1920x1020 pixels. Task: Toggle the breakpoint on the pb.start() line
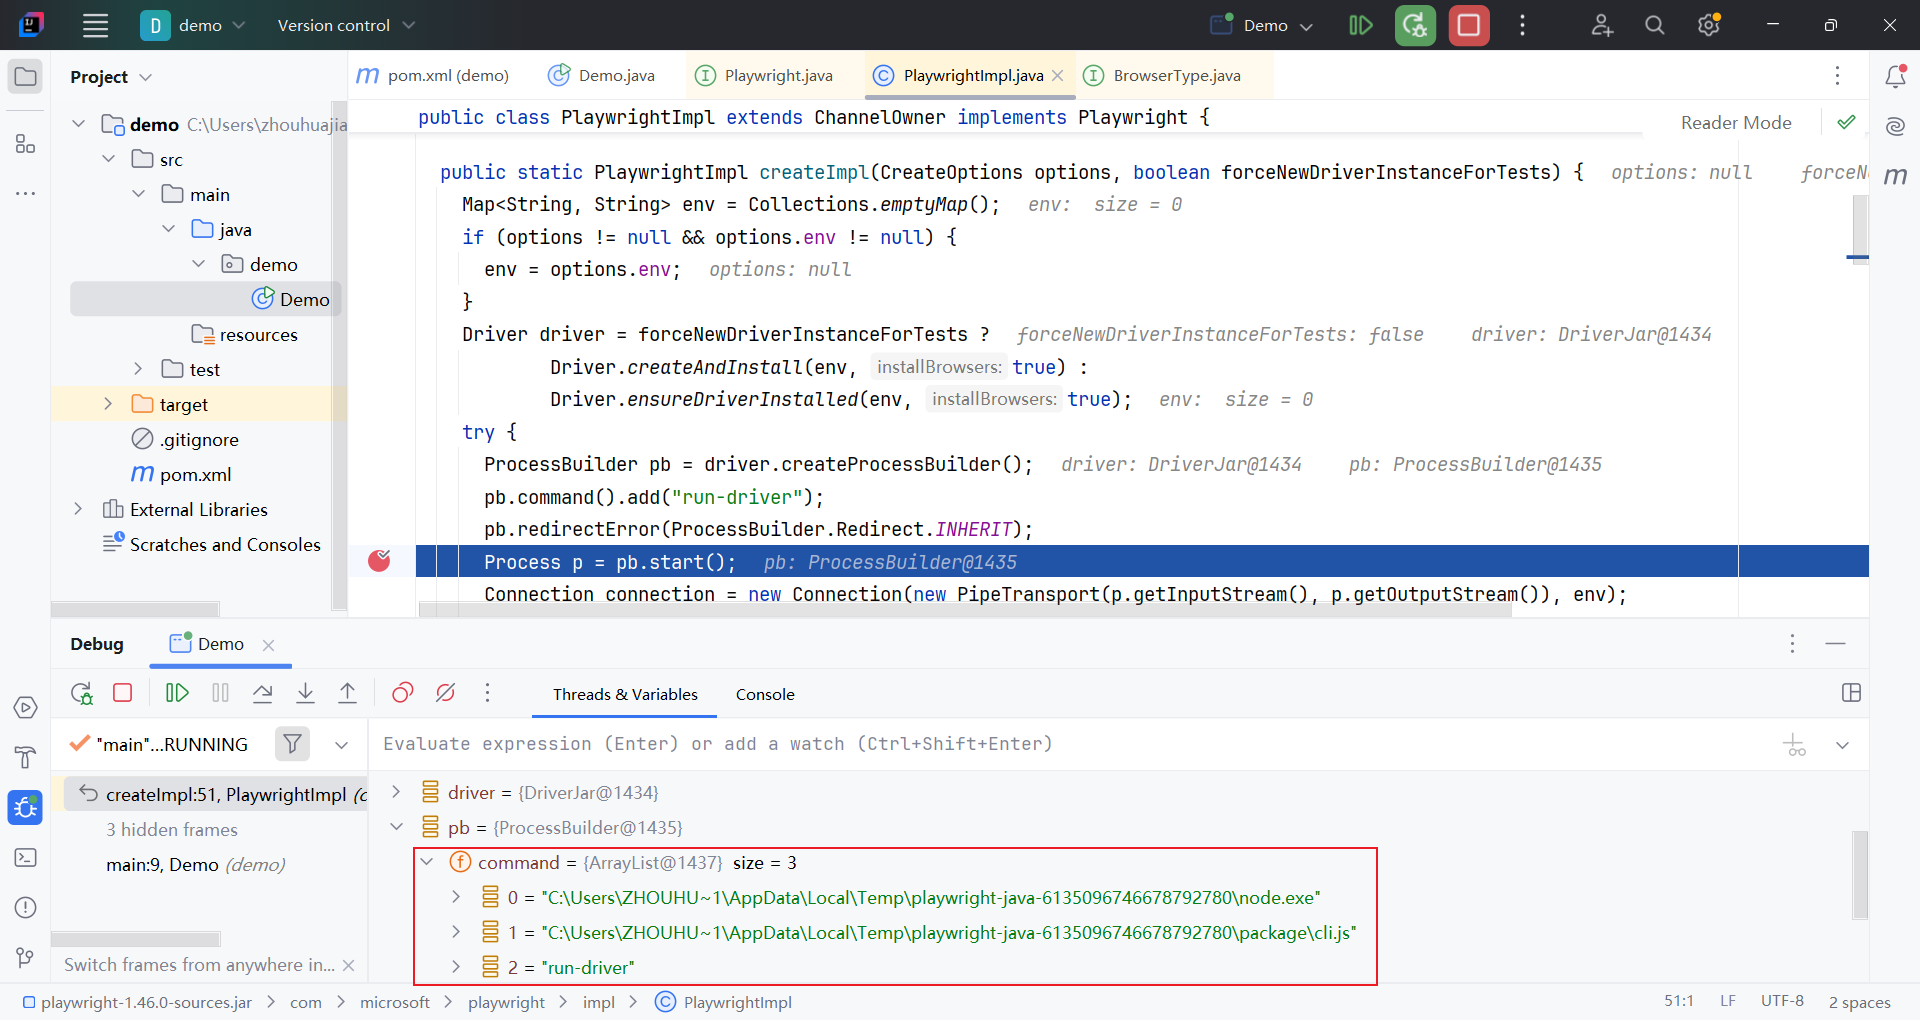(379, 561)
